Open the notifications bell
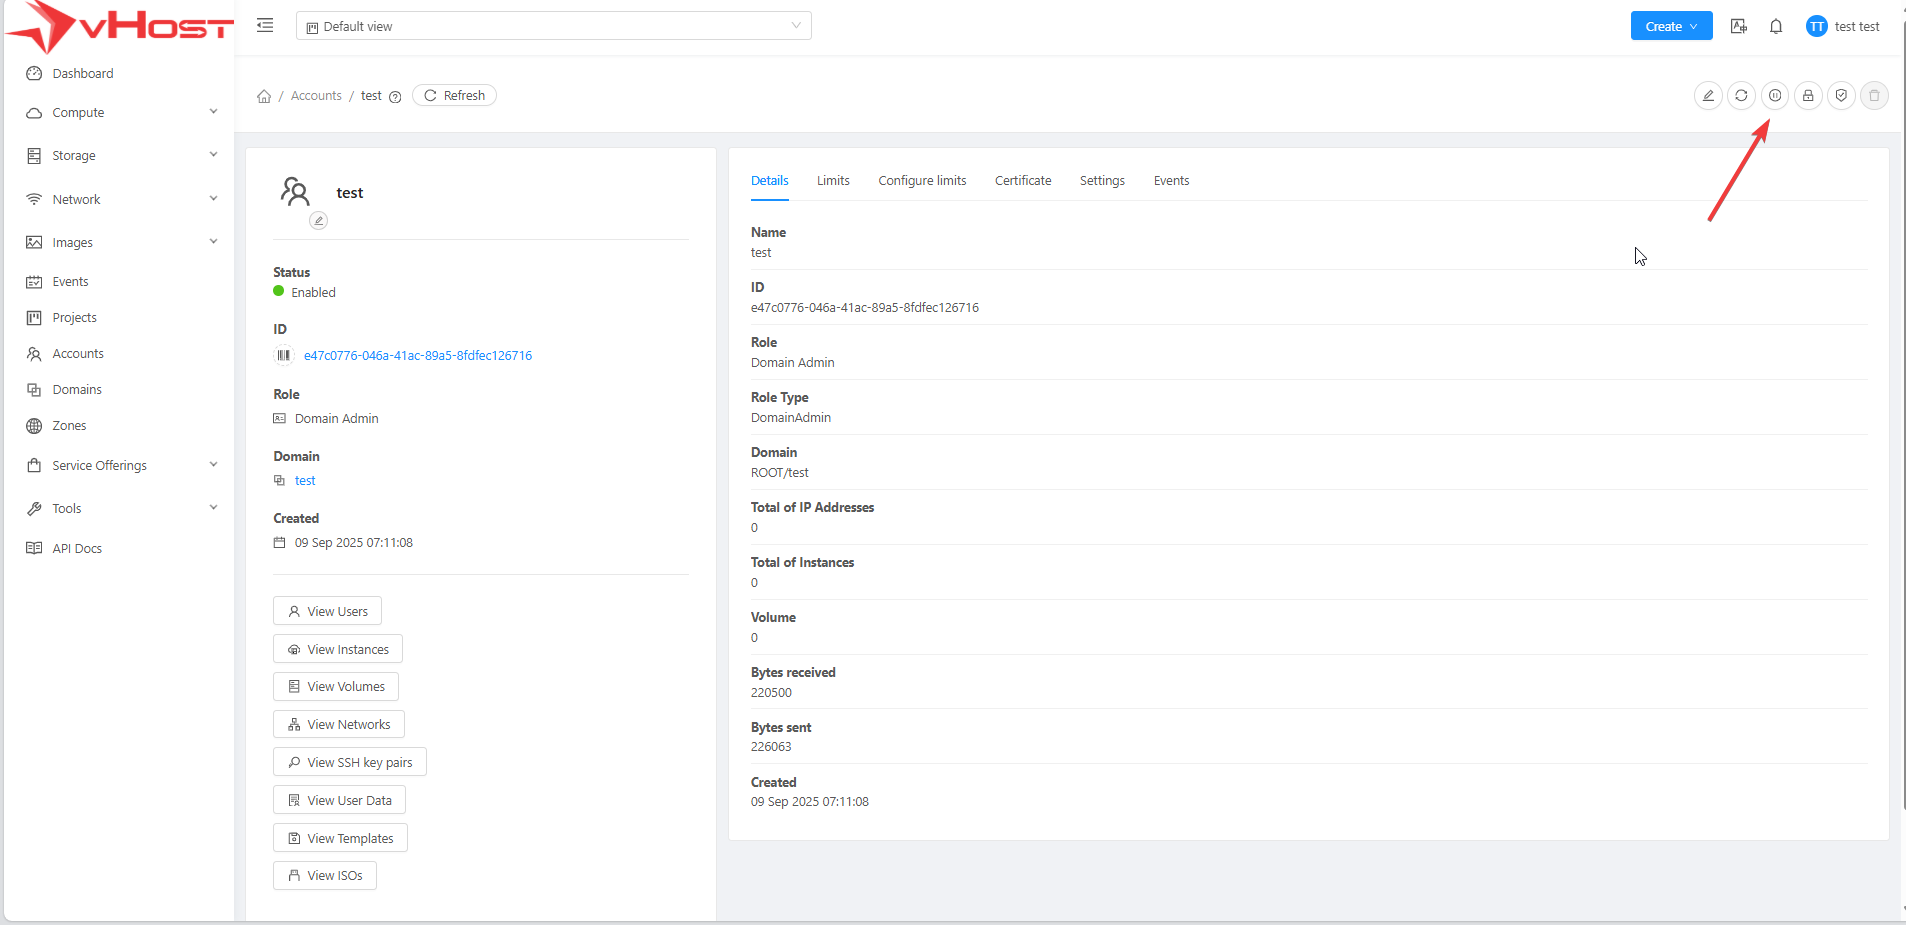 [x=1776, y=27]
